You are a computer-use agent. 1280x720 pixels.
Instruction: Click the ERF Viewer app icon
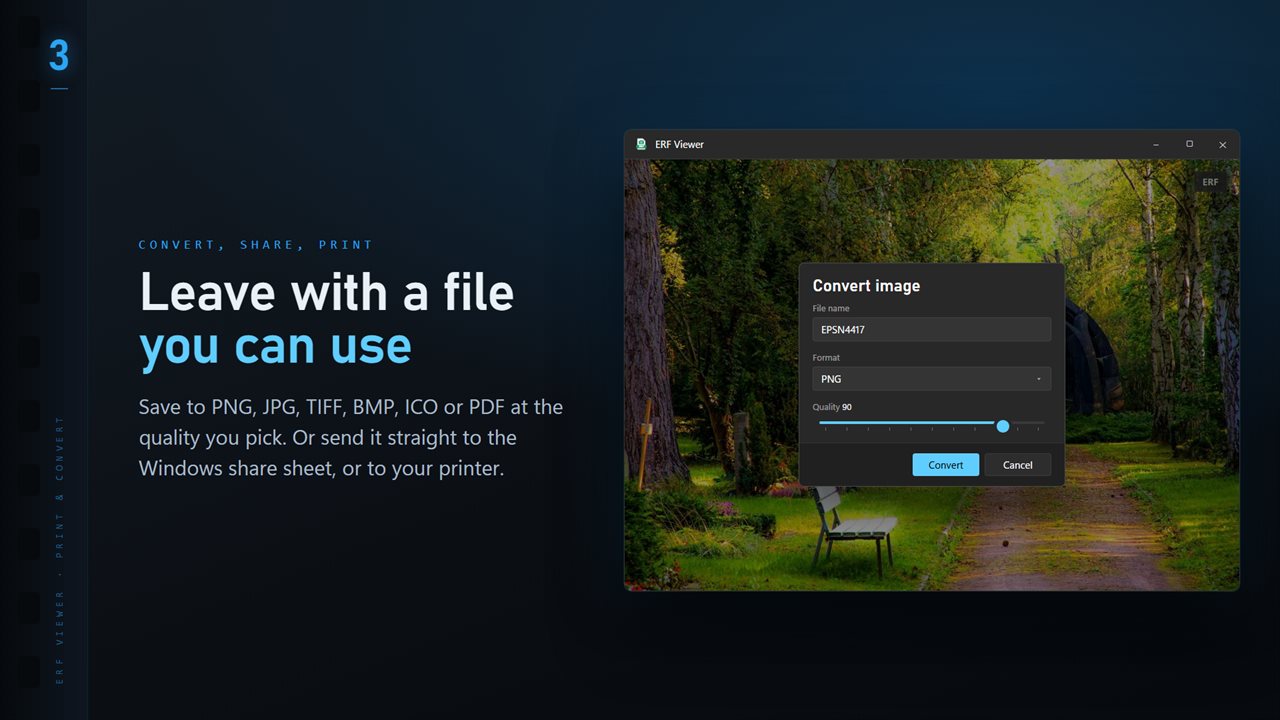pos(641,144)
